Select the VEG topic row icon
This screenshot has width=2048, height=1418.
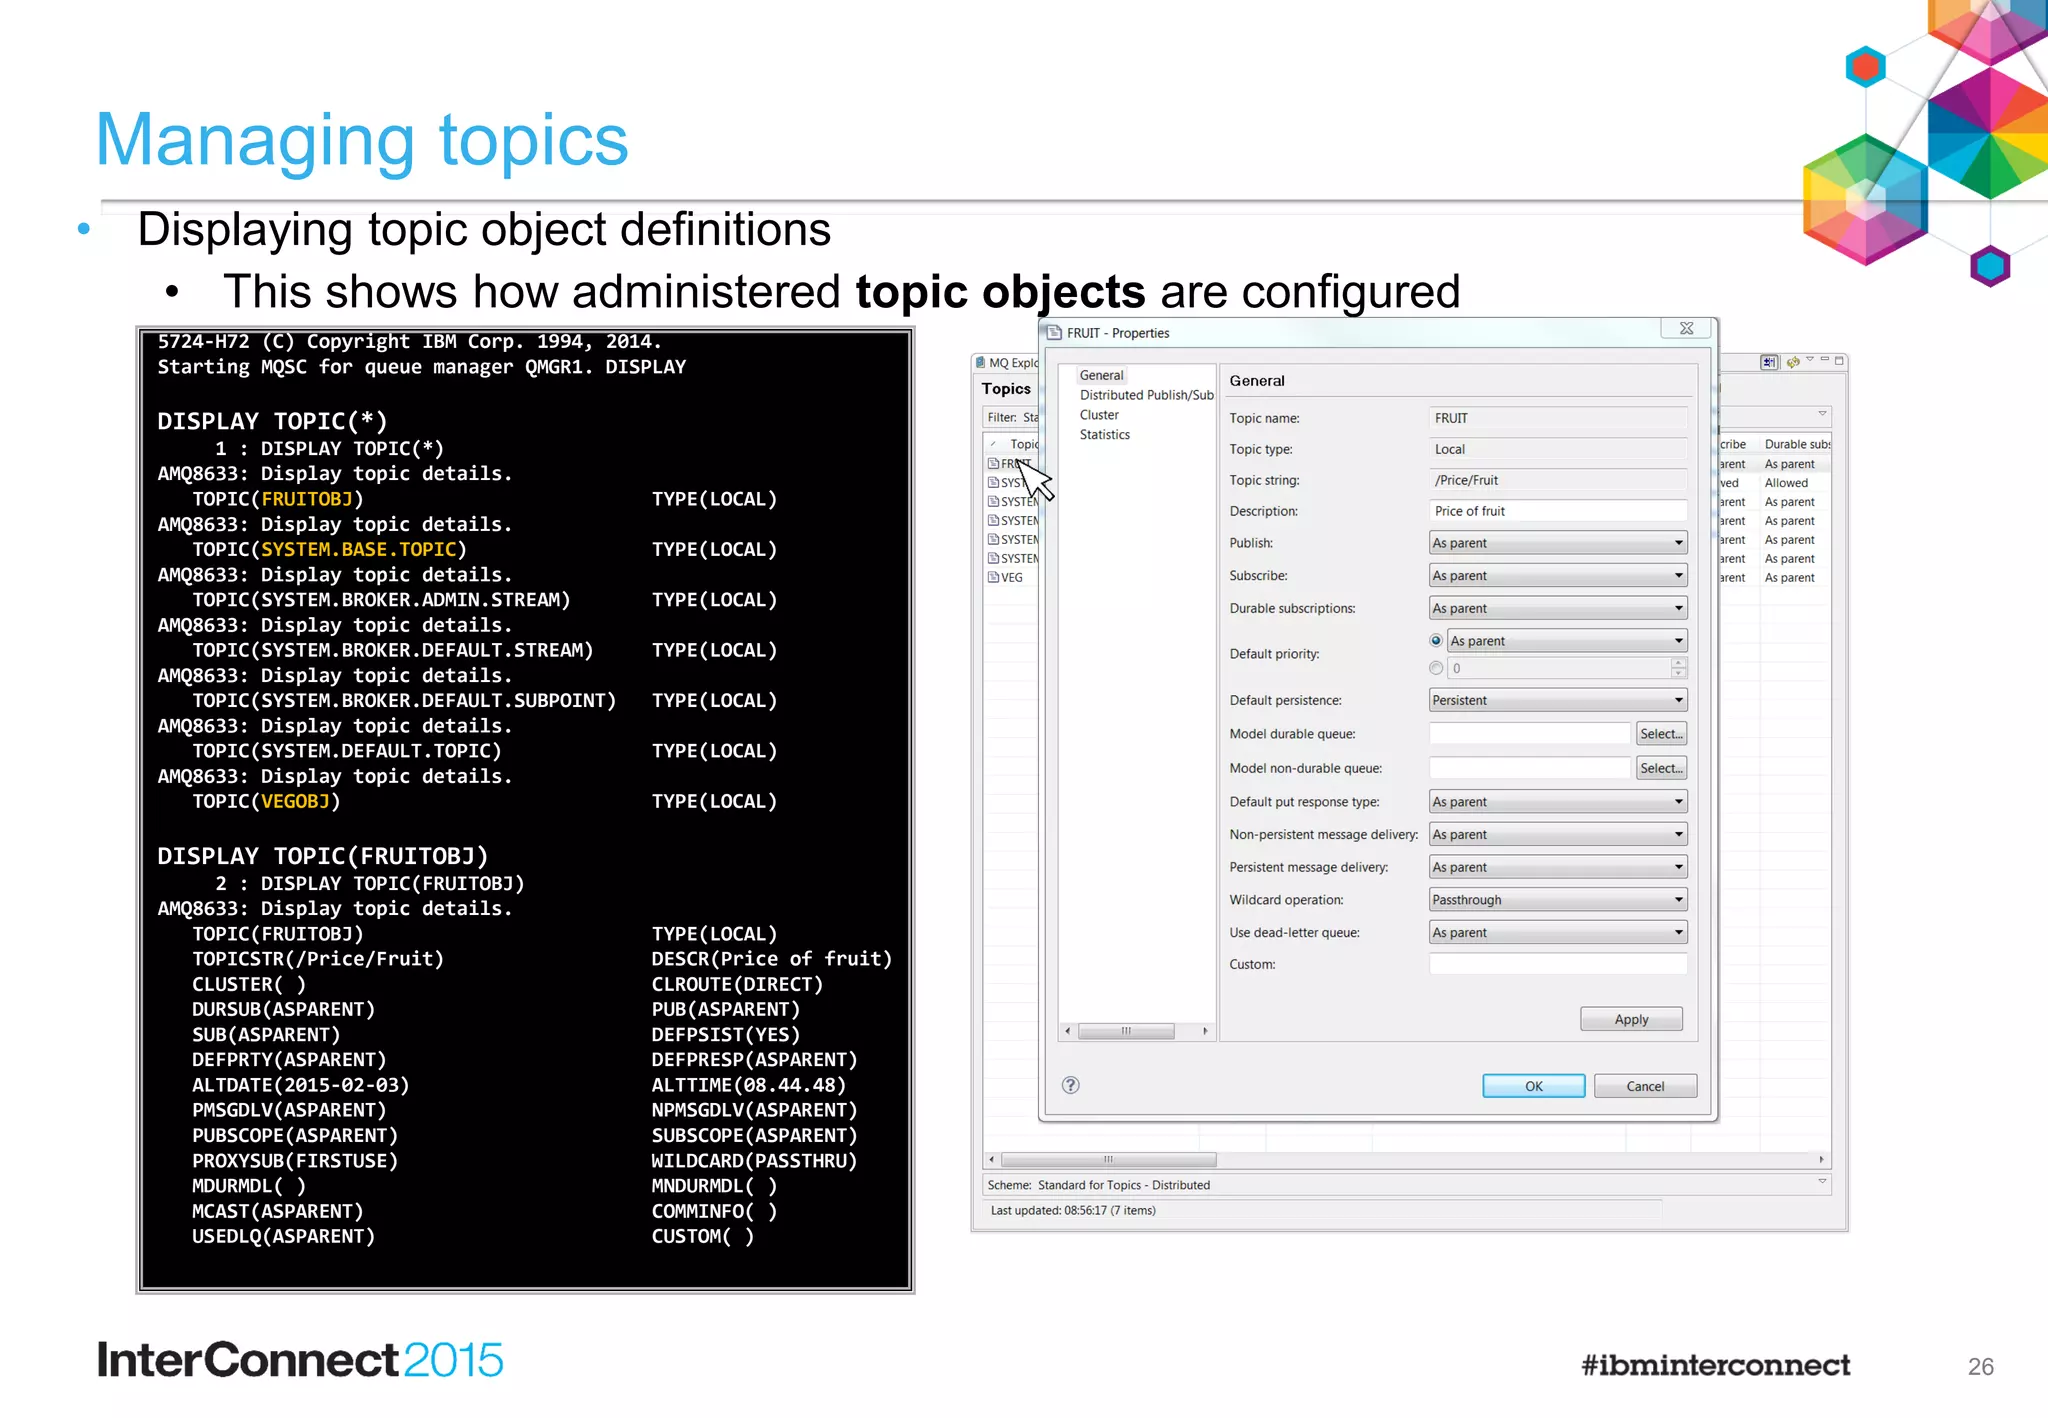point(993,577)
